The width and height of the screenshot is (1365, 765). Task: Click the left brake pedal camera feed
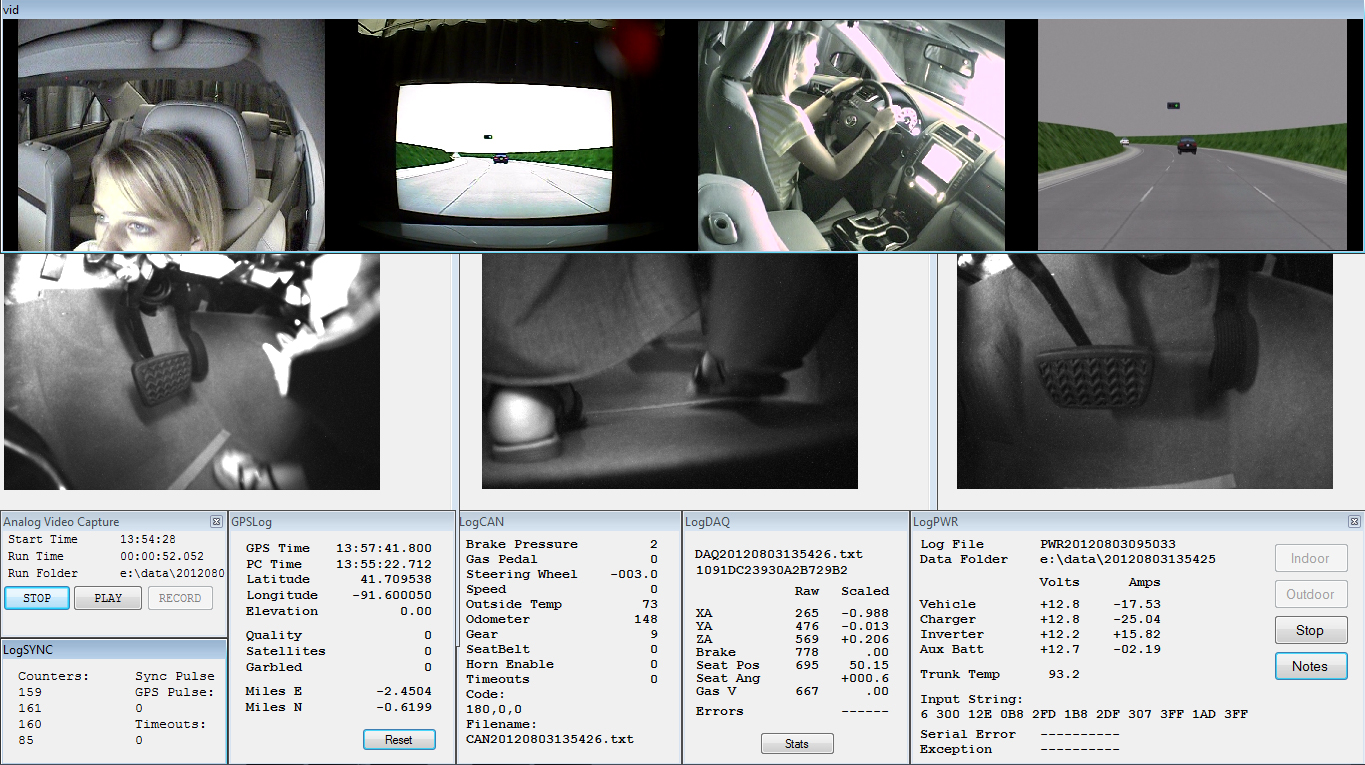(x=192, y=372)
